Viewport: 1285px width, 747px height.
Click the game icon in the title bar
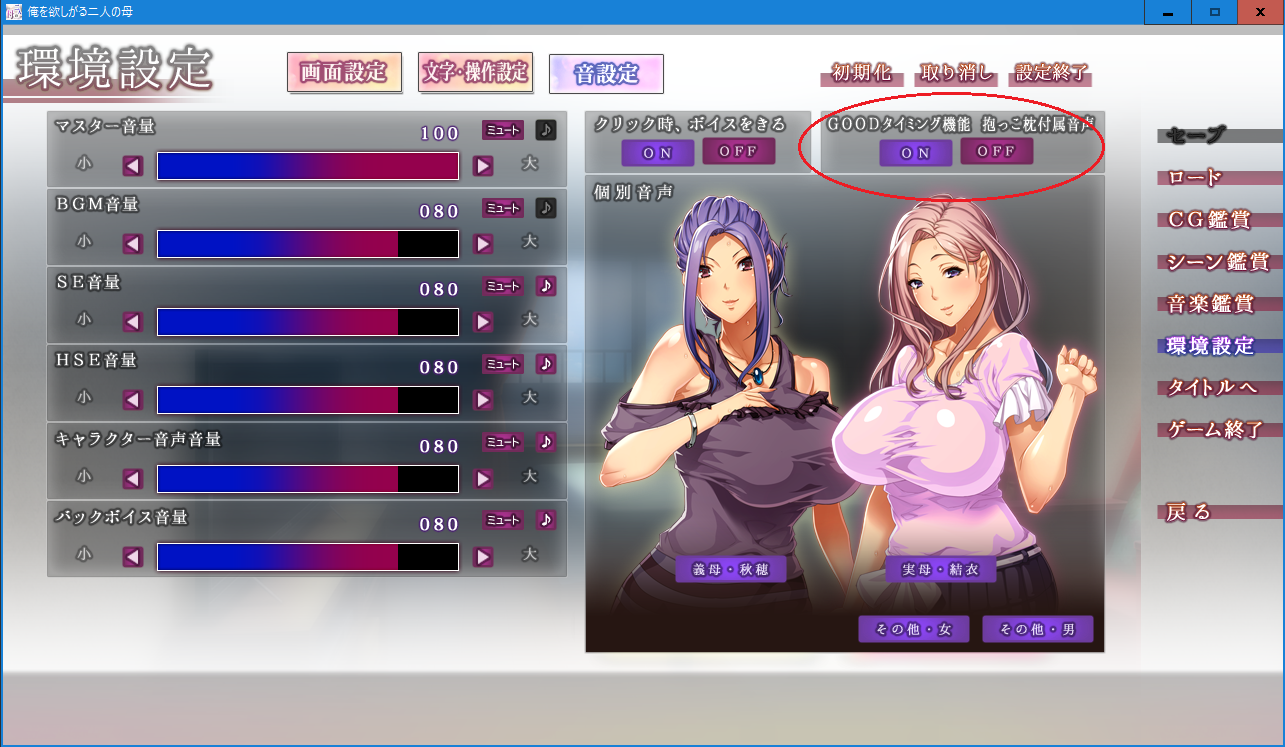[14, 12]
